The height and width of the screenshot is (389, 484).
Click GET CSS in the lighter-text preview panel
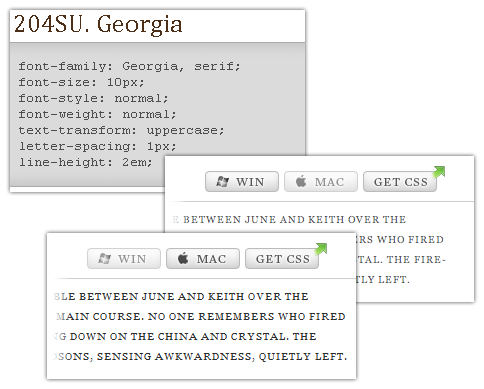click(400, 182)
